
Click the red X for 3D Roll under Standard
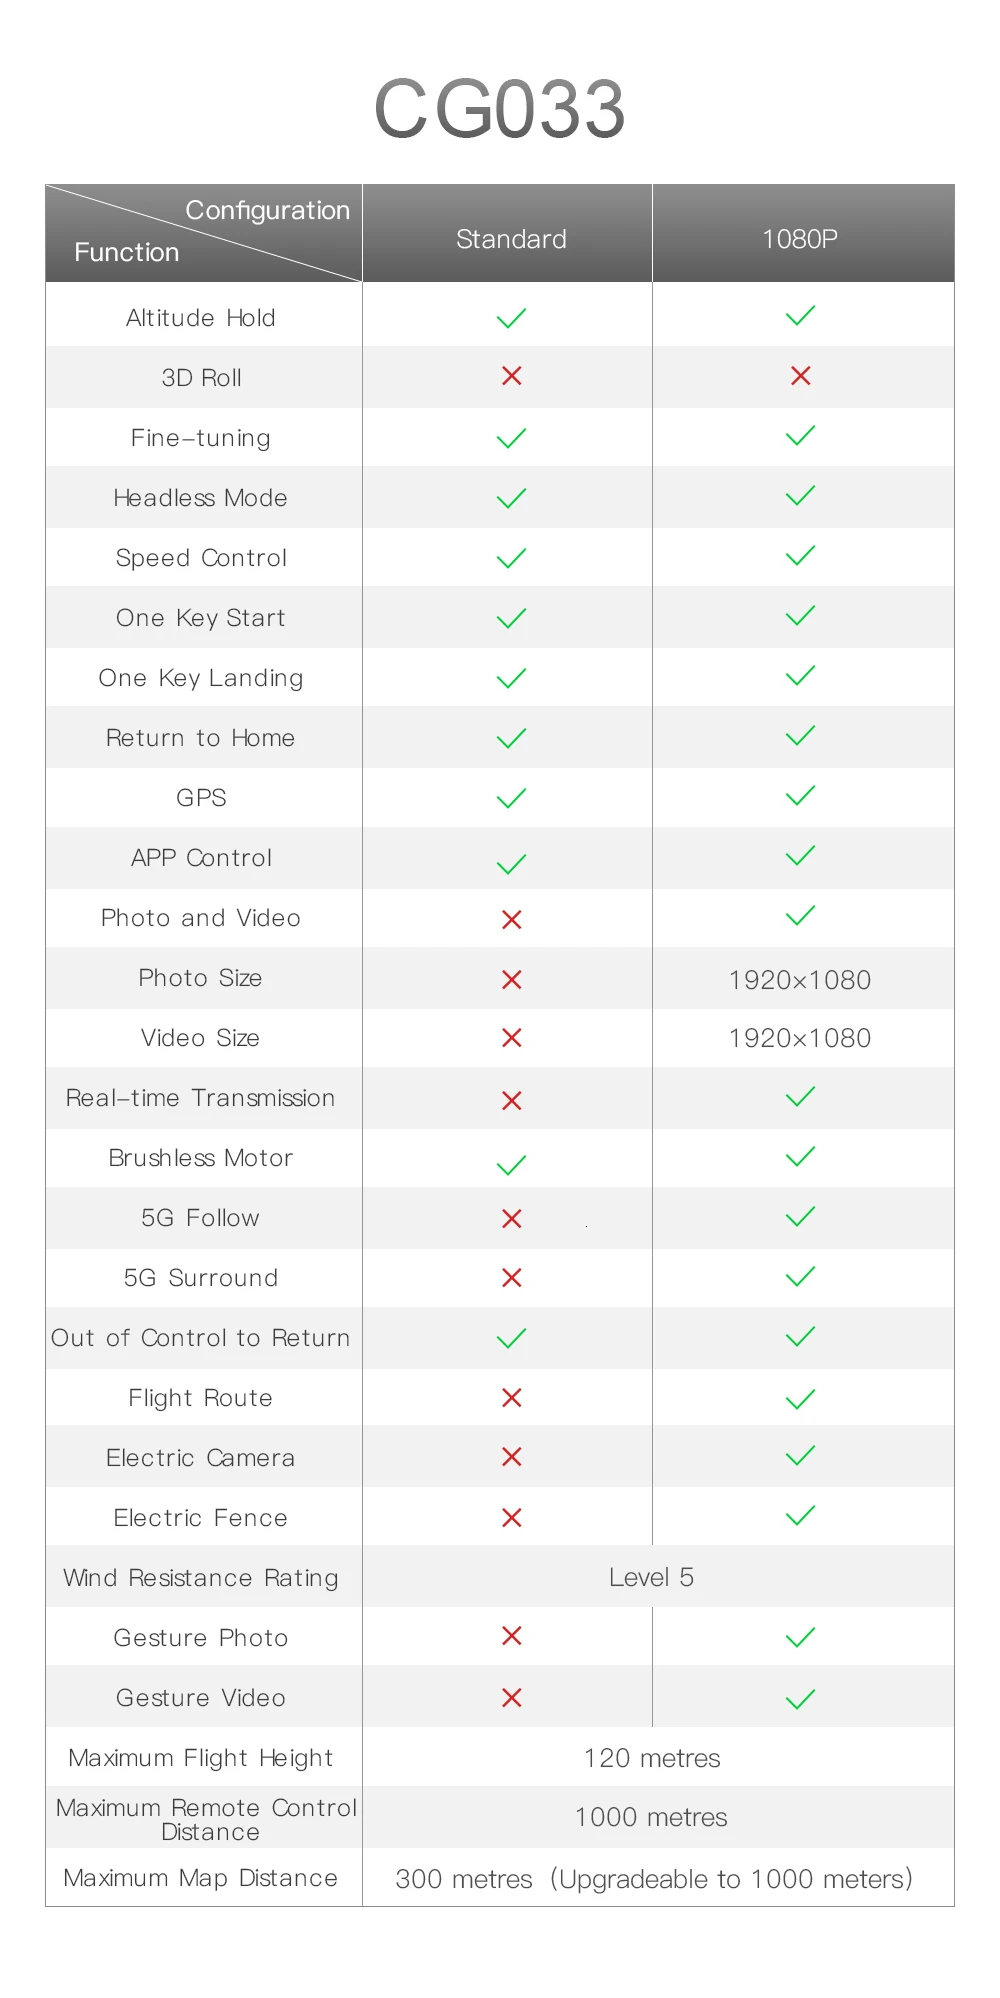coord(512,376)
